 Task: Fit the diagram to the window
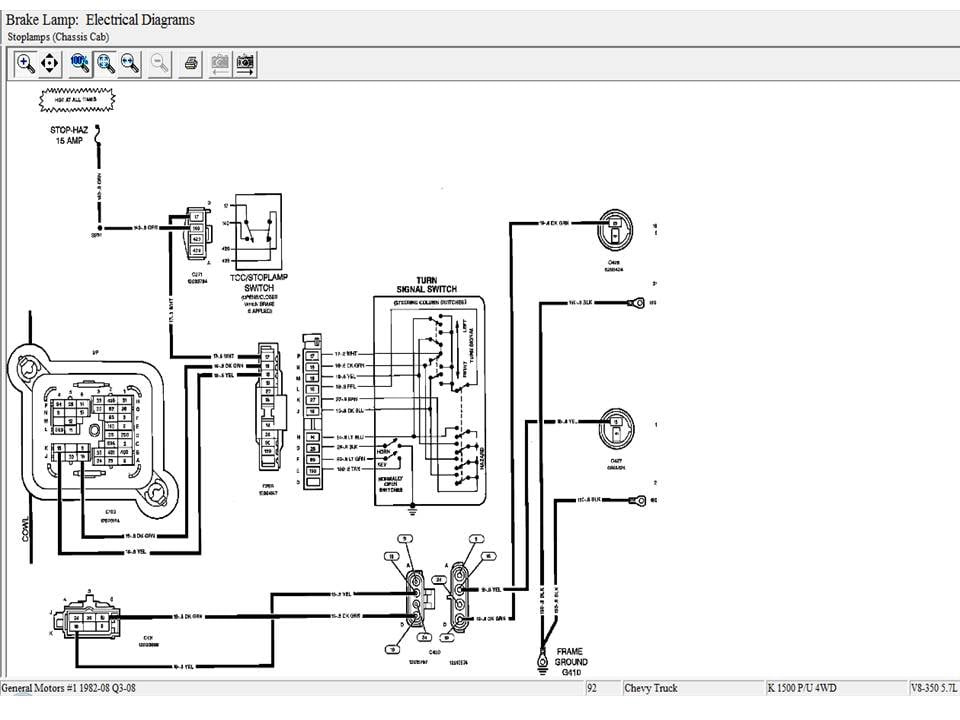click(105, 63)
